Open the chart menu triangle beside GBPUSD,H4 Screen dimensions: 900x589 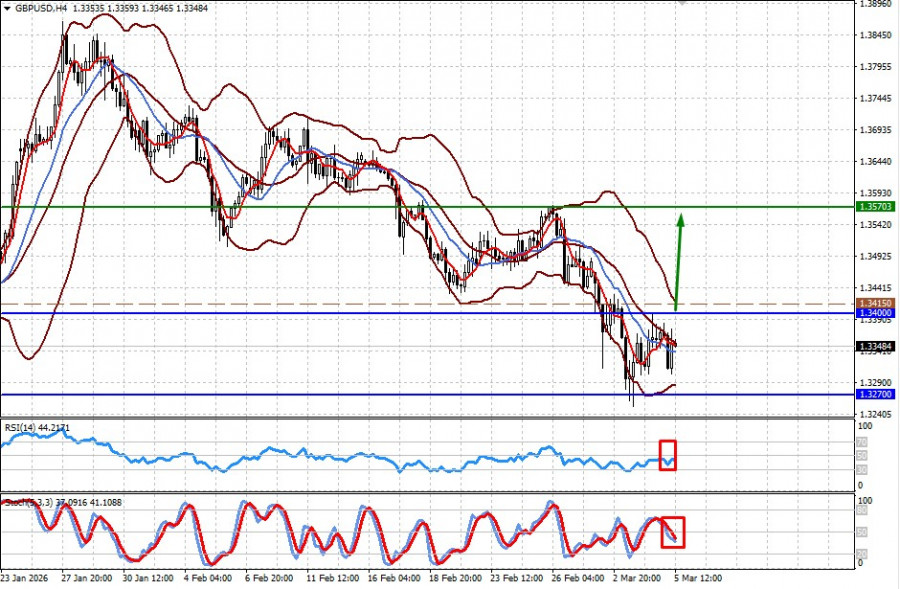click(x=7, y=9)
